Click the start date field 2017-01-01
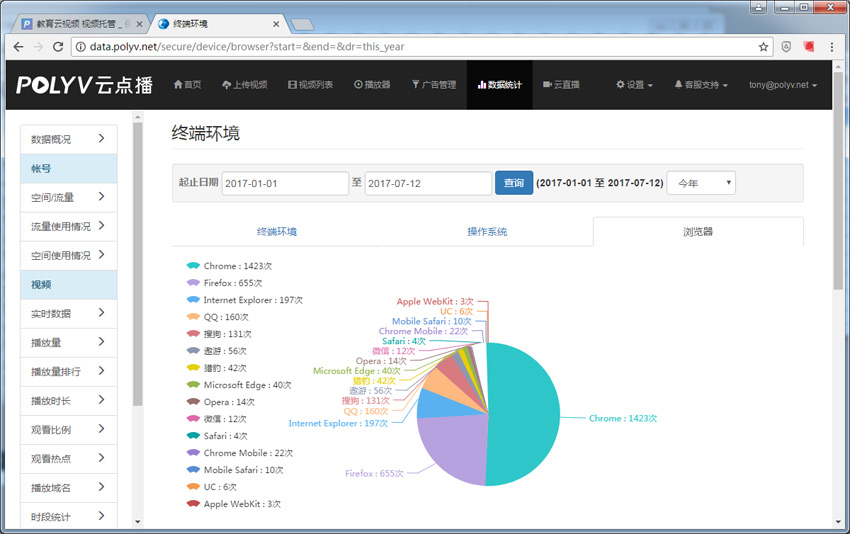Screen dimensions: 850x534 point(285,183)
